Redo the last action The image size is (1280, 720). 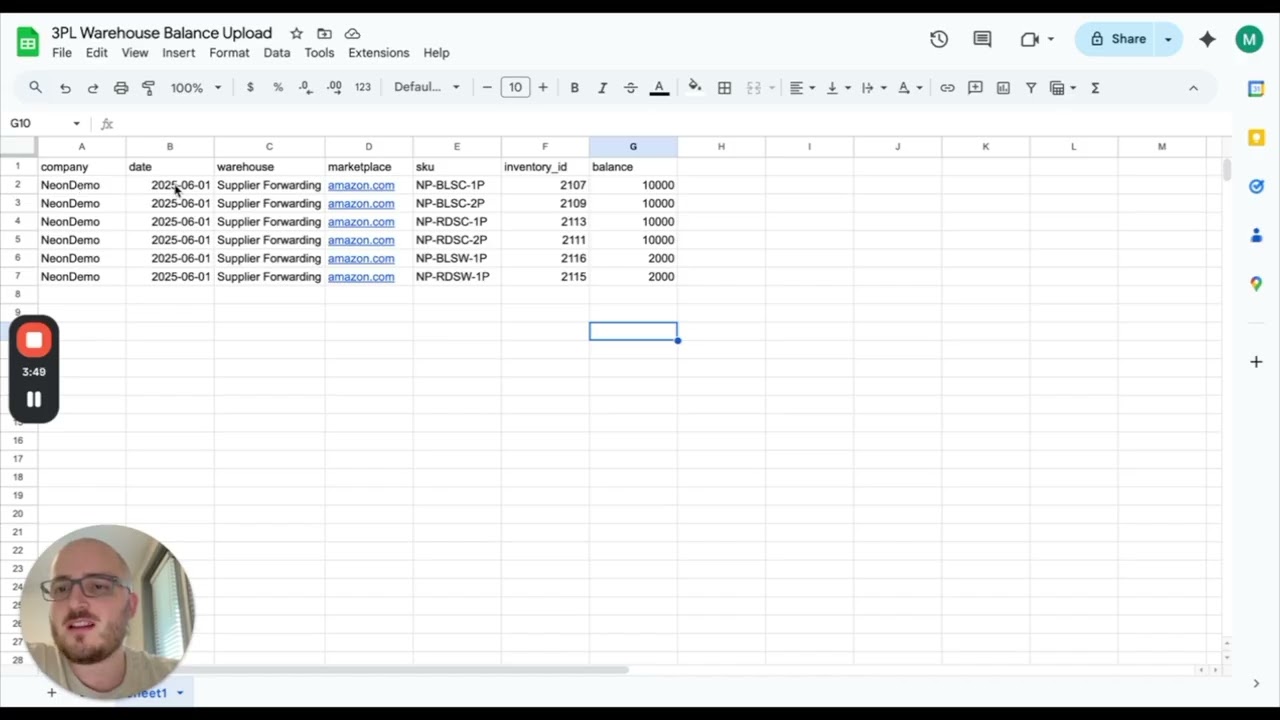coord(93,88)
